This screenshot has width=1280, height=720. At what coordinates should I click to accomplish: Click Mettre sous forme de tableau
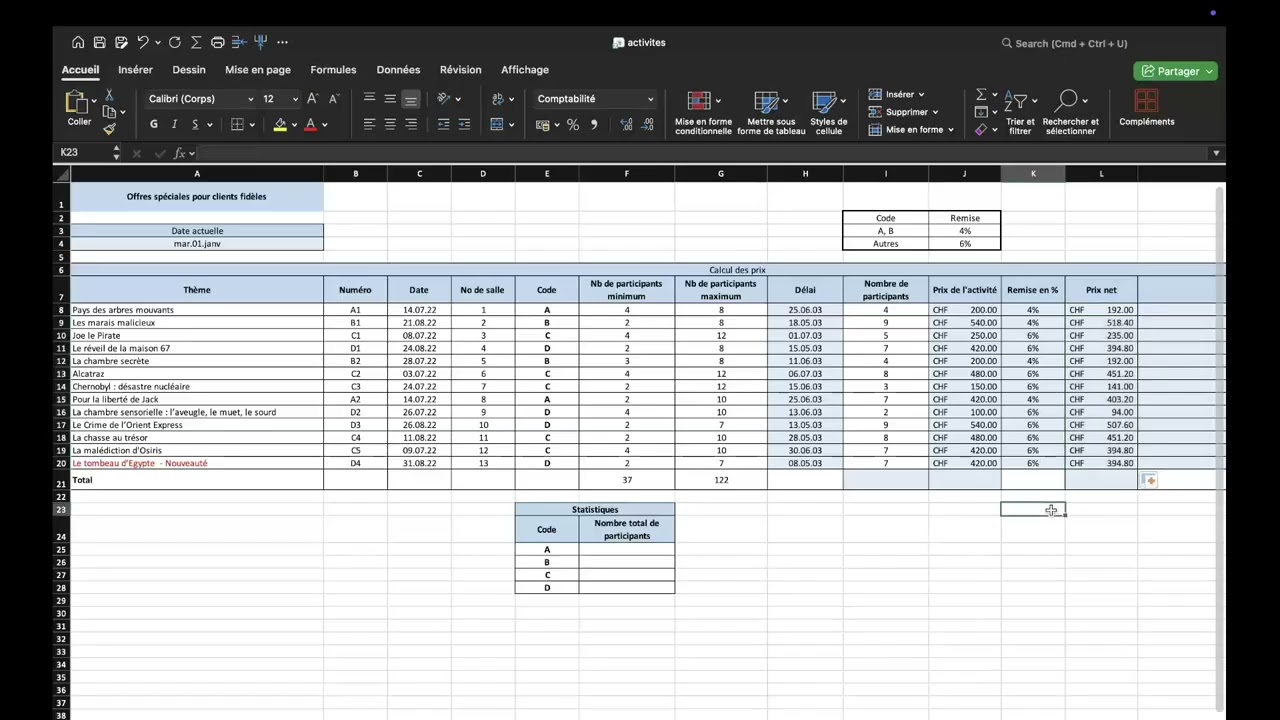click(771, 113)
